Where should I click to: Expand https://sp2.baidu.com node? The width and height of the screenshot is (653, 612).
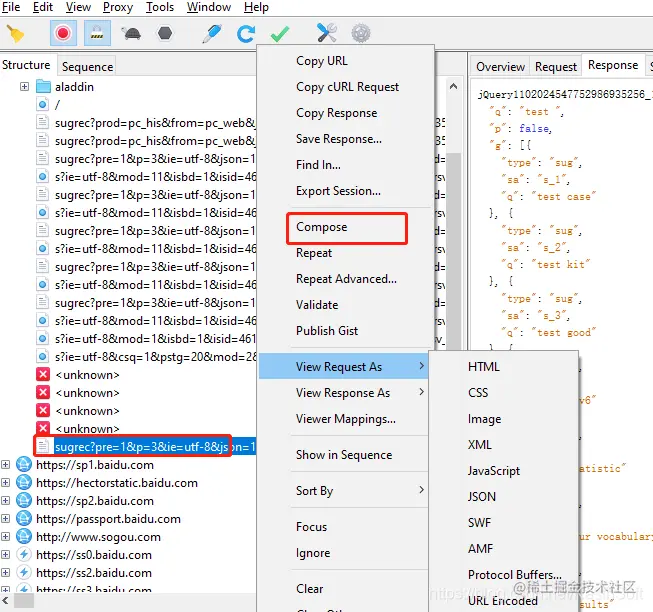5,500
